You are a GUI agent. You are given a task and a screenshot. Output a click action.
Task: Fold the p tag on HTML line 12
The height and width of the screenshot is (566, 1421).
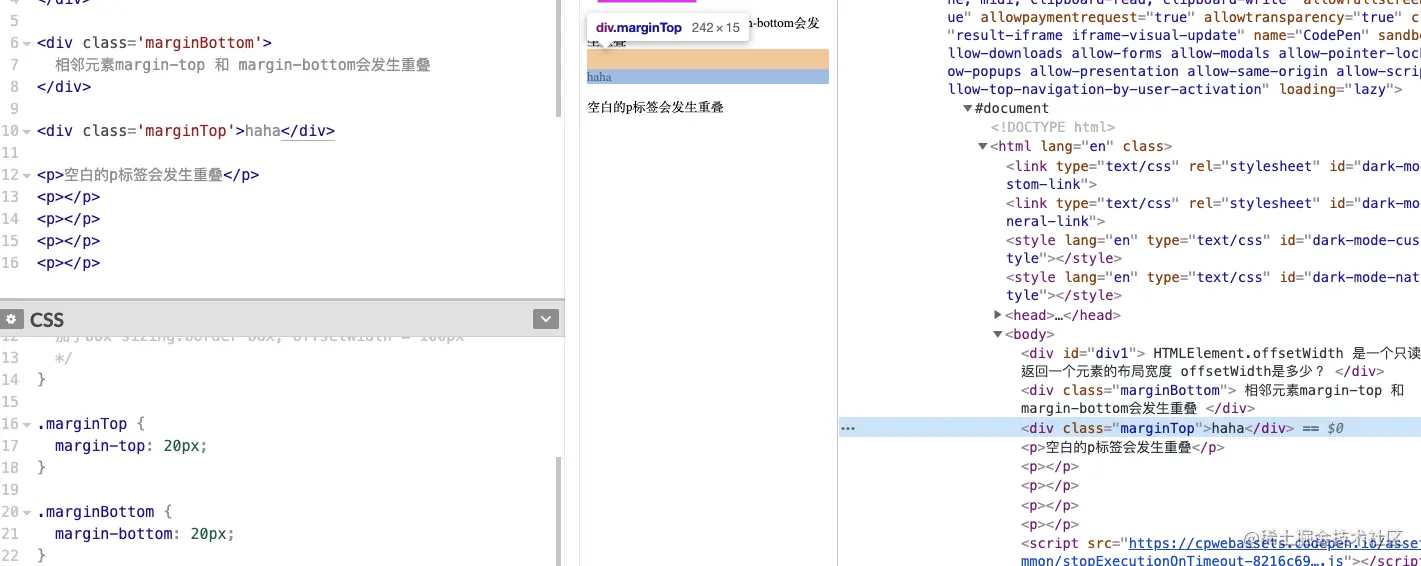(x=27, y=175)
